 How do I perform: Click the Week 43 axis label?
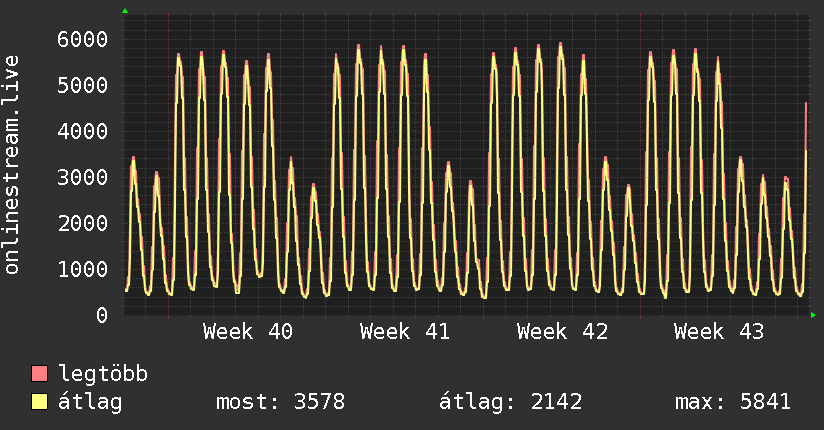pyautogui.click(x=719, y=332)
